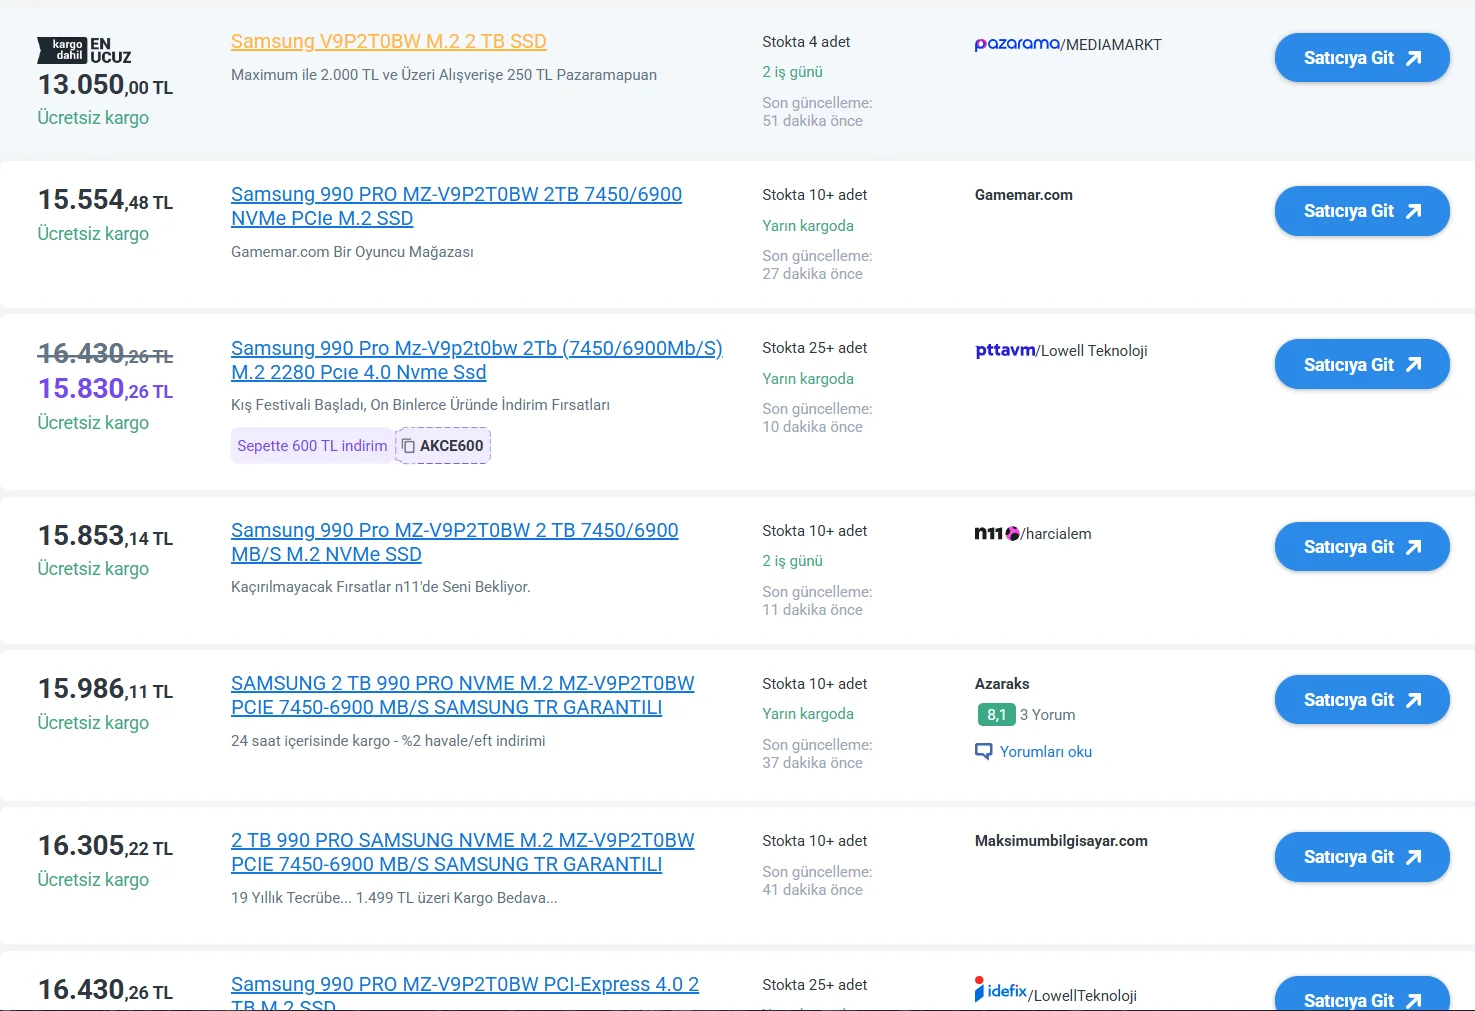Click the 15.554,48 TL price

[105, 200]
